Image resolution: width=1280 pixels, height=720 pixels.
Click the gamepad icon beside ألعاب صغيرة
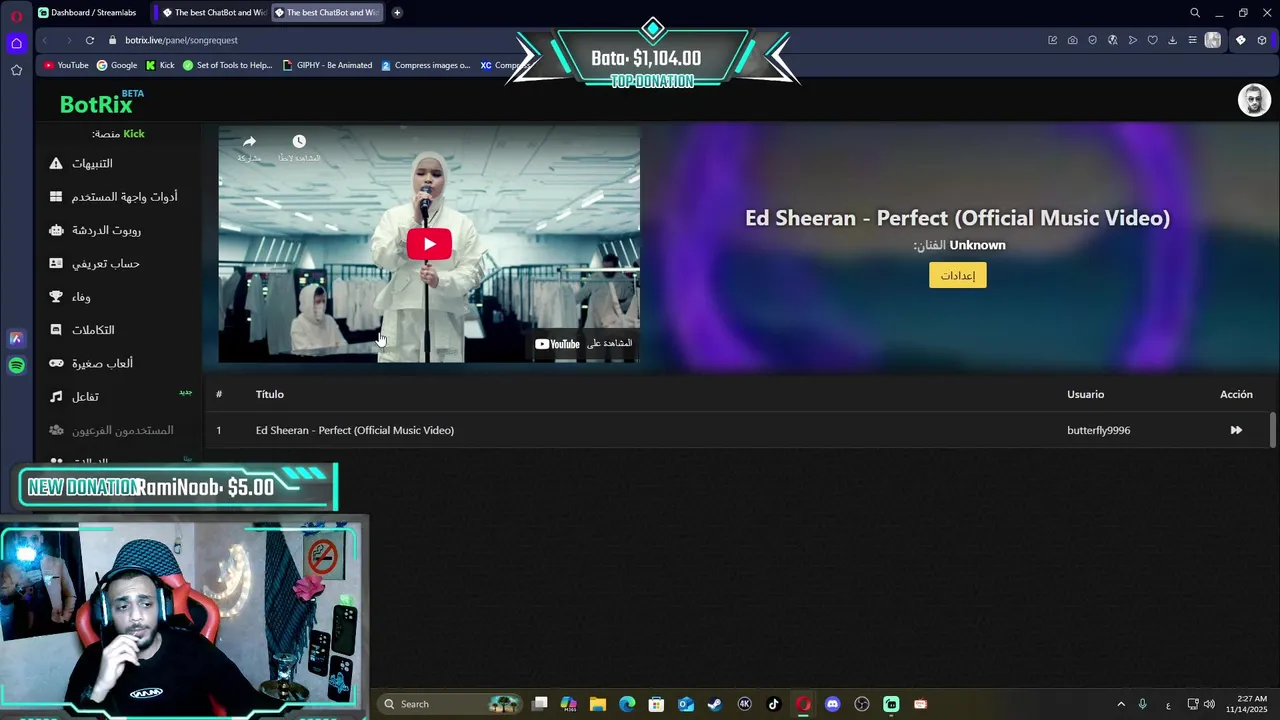click(56, 363)
